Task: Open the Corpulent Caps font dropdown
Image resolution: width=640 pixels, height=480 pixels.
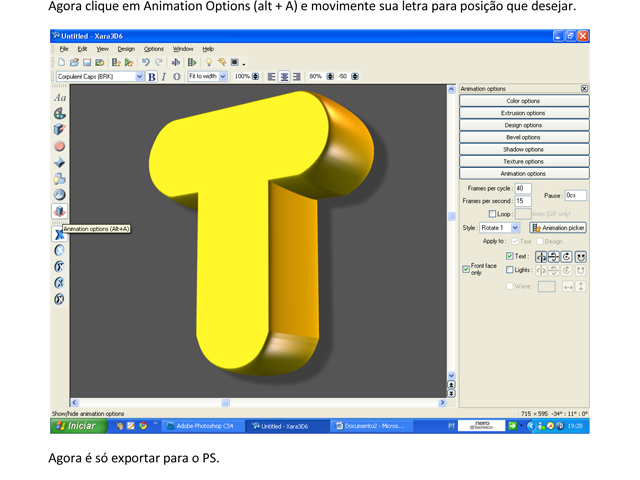Action: (140, 76)
